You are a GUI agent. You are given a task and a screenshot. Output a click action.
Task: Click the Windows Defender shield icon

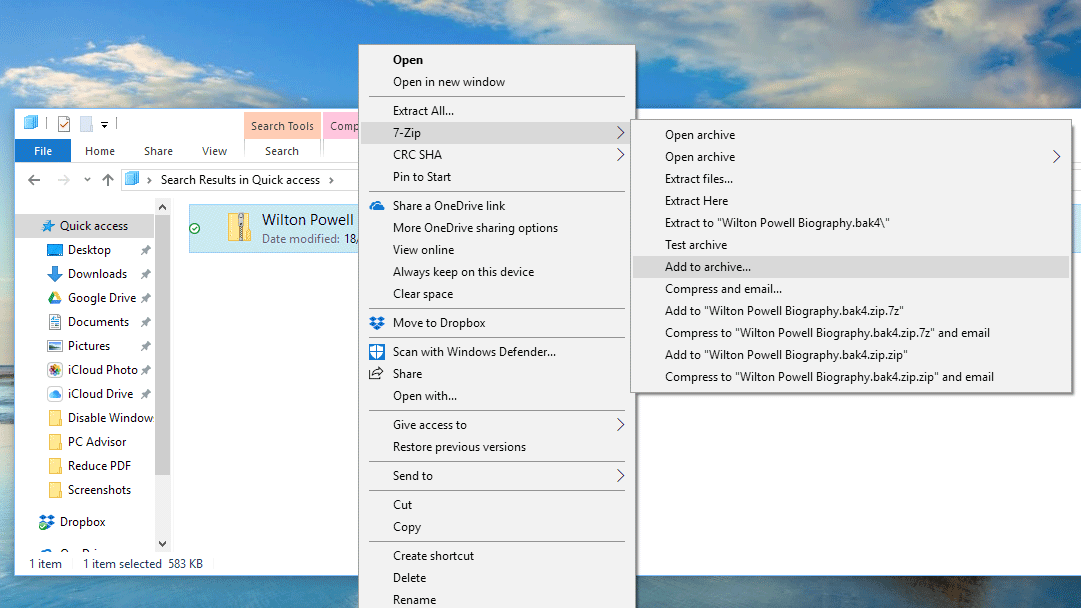click(376, 351)
